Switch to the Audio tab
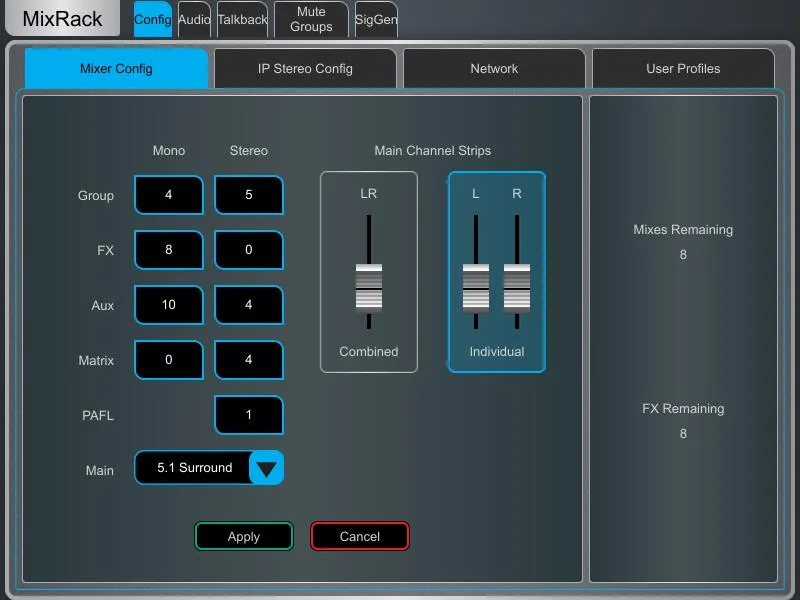This screenshot has height=600, width=800. tap(194, 19)
